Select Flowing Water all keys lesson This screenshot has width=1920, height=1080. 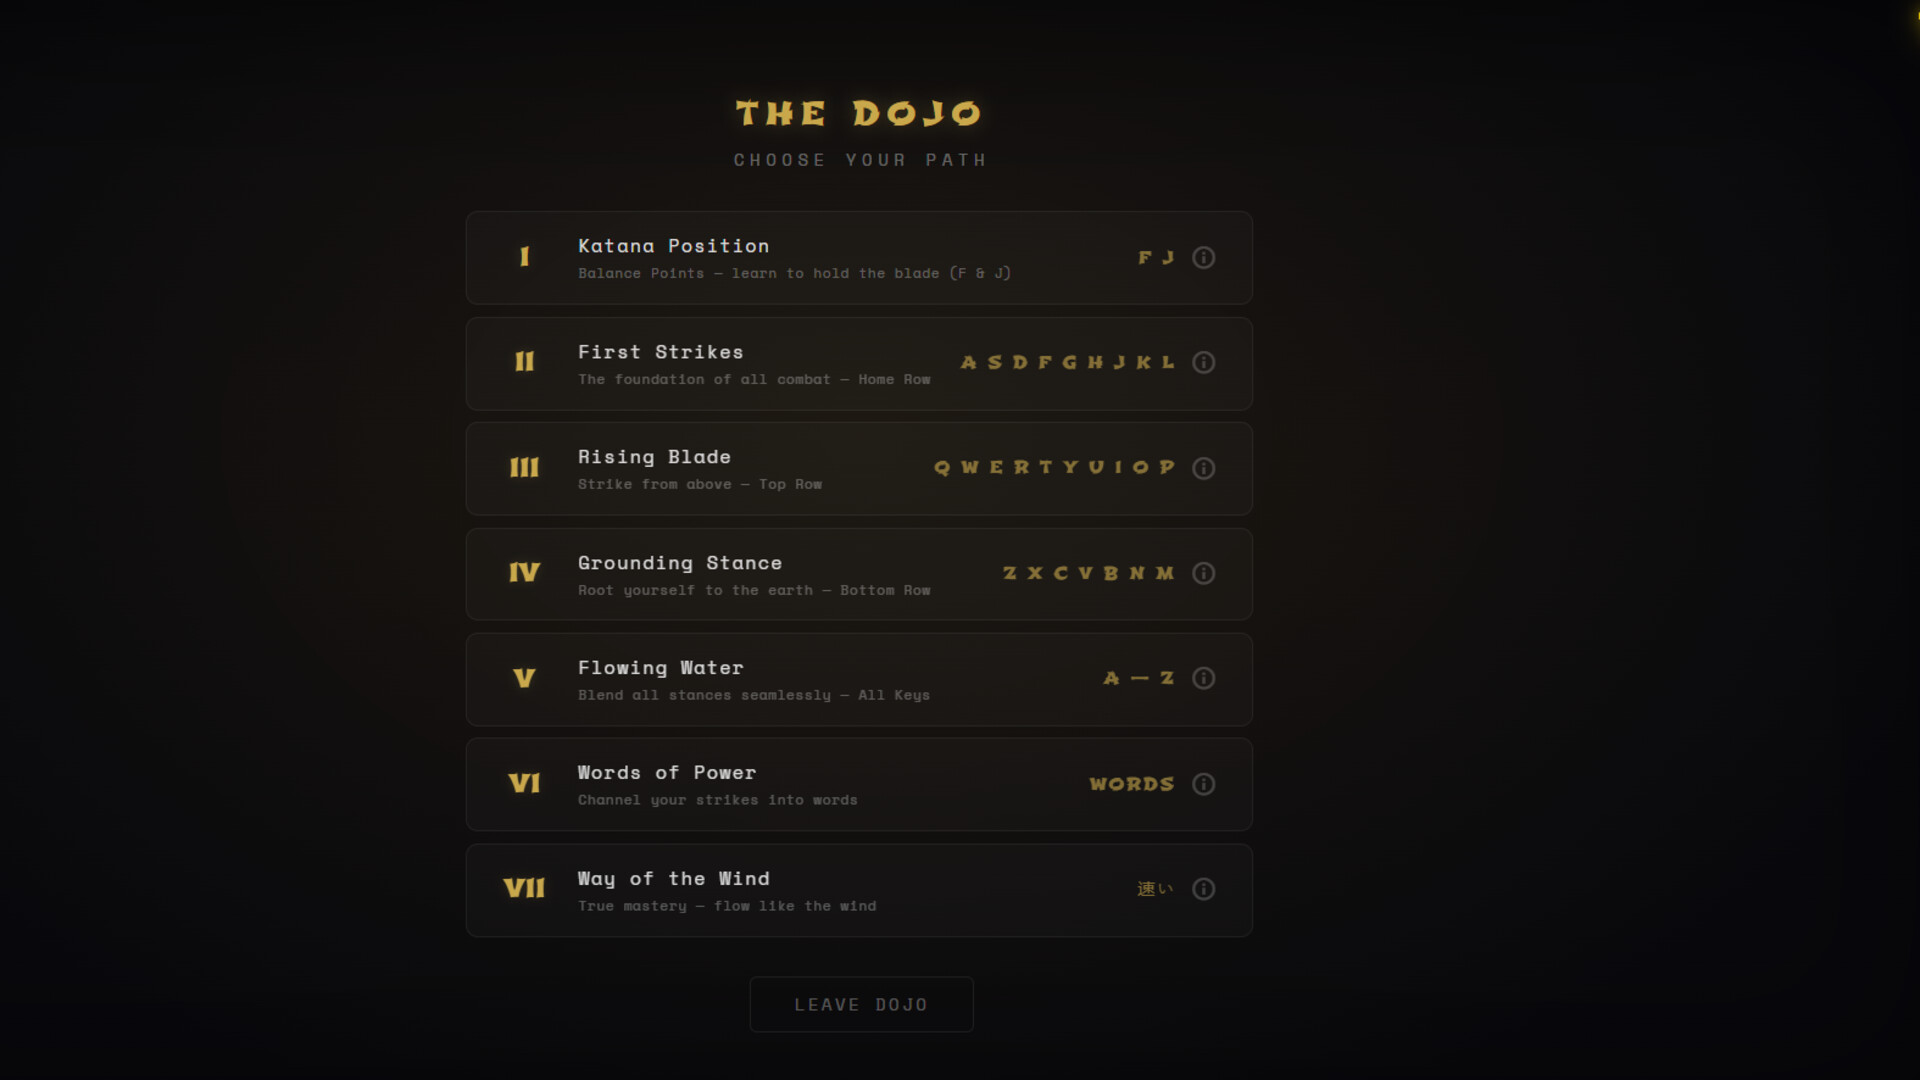[660, 668]
